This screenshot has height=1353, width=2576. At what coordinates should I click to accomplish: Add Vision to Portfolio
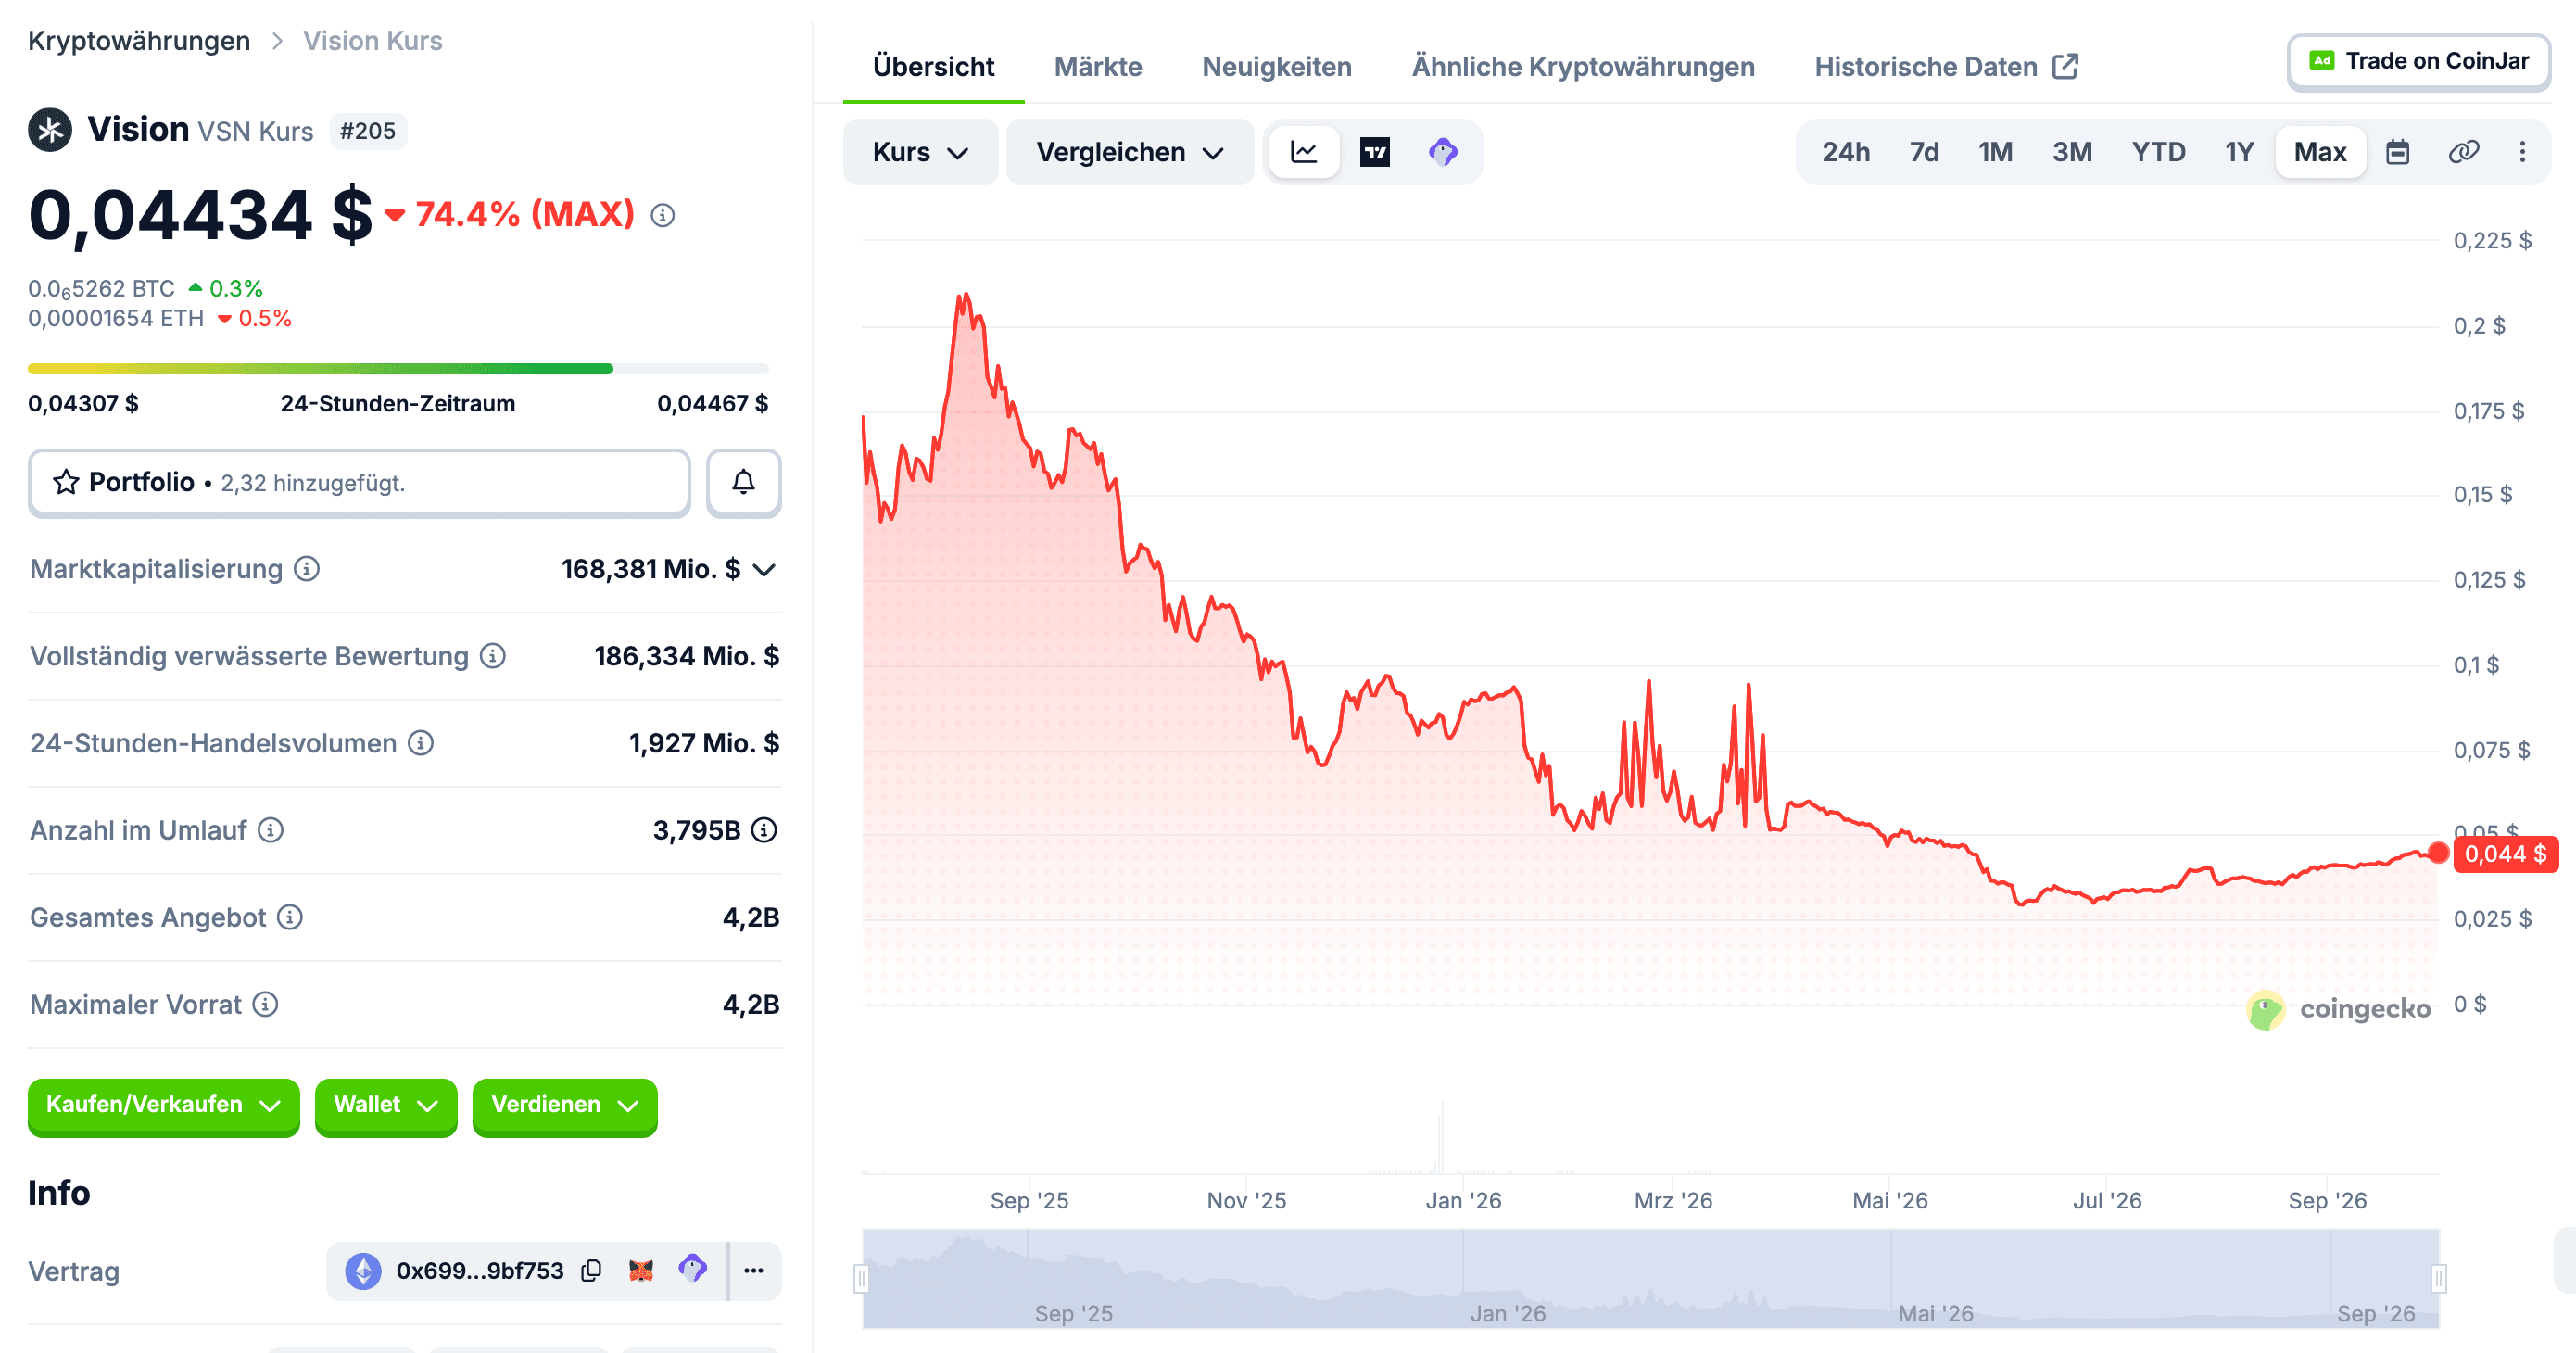point(359,482)
